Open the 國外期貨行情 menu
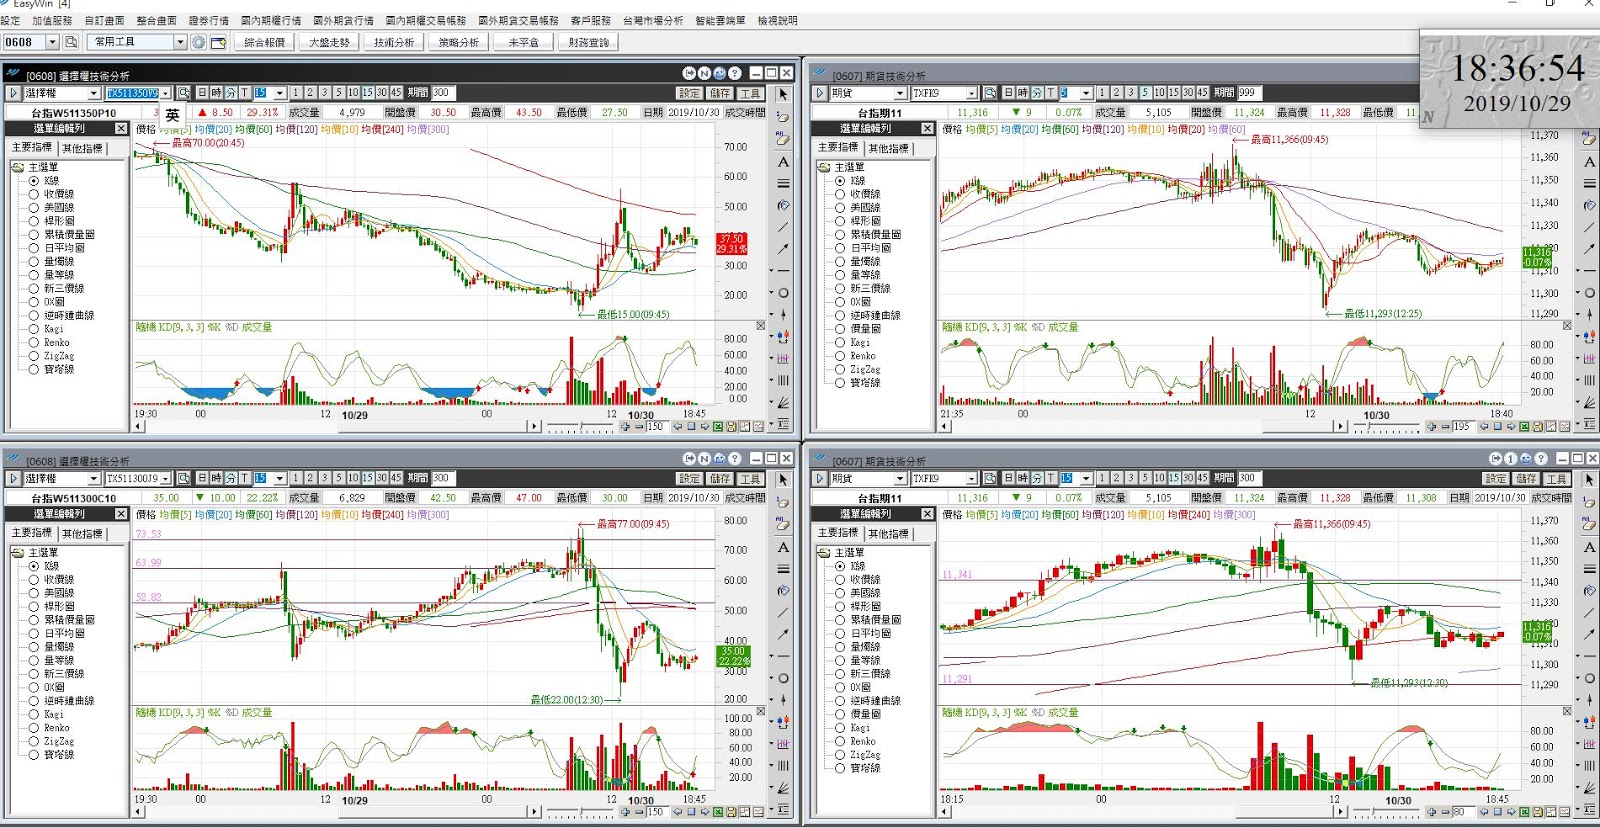The width and height of the screenshot is (1600, 828). [x=343, y=20]
